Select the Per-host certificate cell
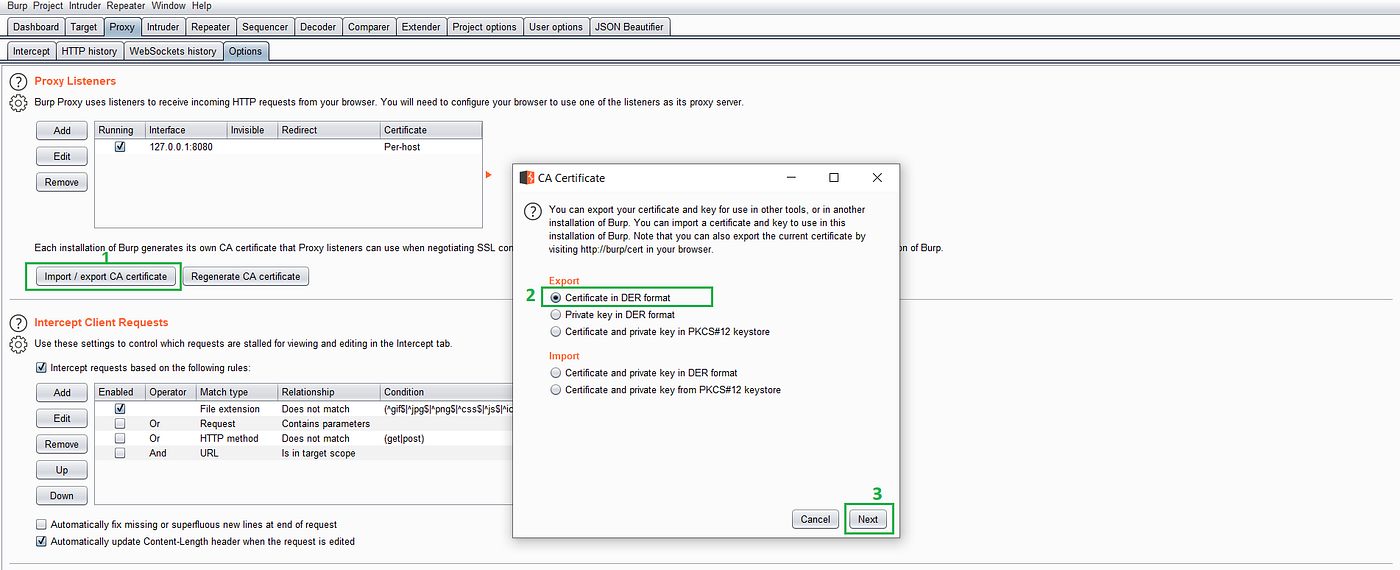The height and width of the screenshot is (570, 1400). point(431,146)
